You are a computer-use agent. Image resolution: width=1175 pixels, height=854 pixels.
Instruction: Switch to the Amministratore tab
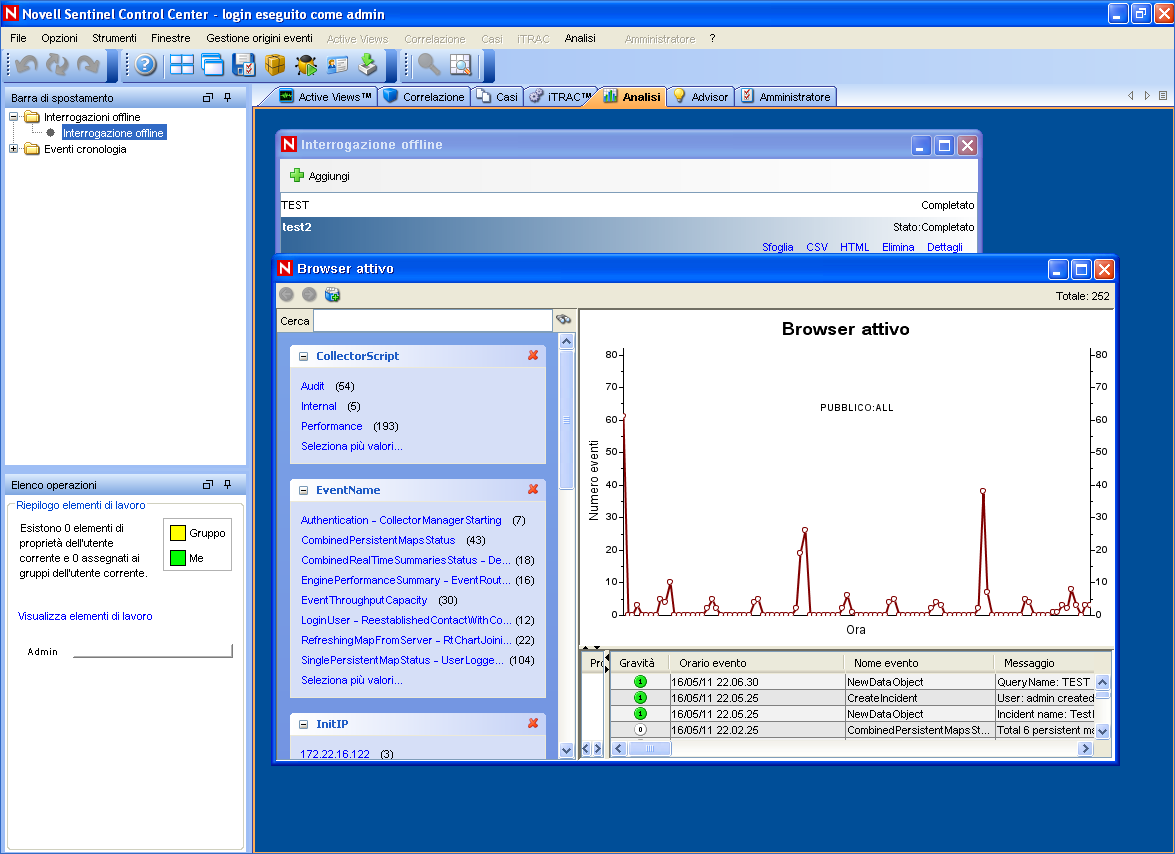click(786, 97)
